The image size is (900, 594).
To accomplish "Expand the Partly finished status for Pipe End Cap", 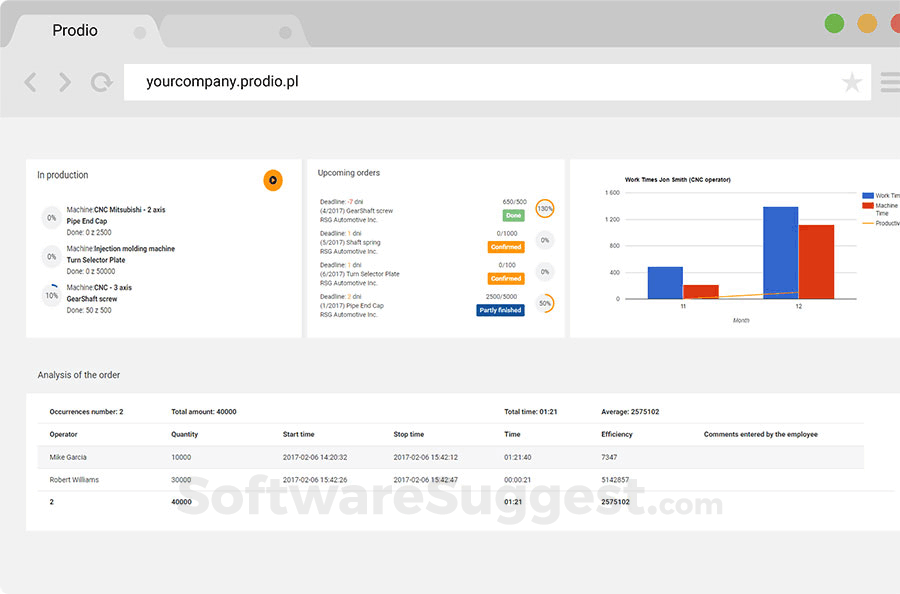I will coord(499,310).
